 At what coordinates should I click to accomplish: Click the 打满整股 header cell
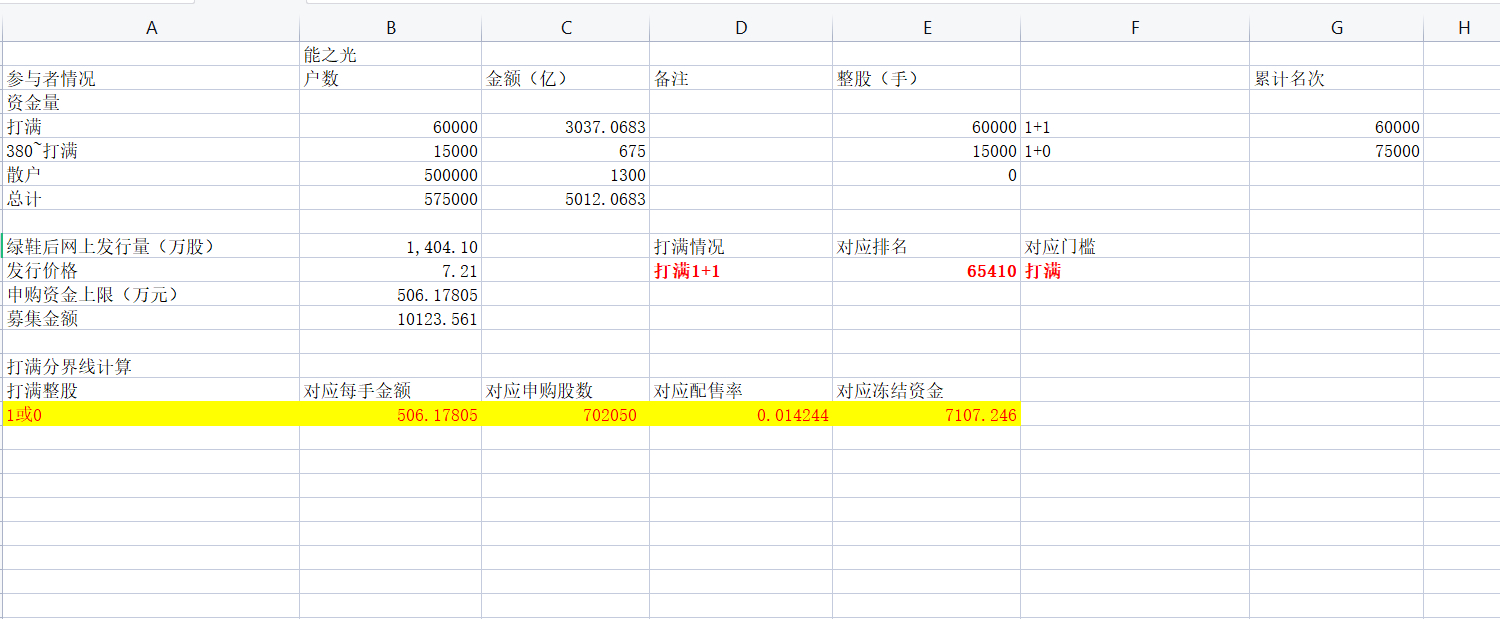click(x=151, y=391)
